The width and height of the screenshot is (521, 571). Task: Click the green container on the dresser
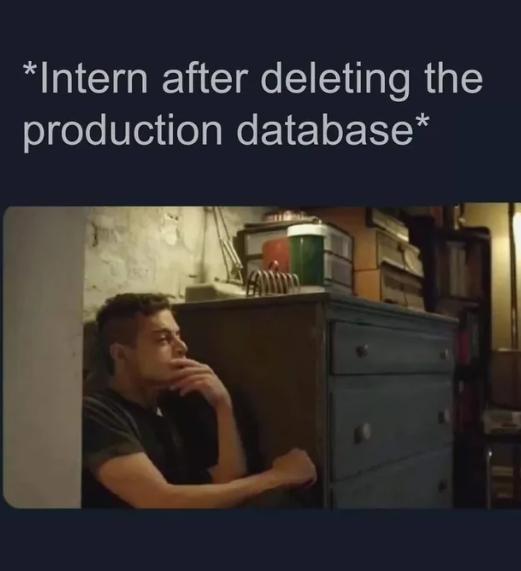pos(307,254)
